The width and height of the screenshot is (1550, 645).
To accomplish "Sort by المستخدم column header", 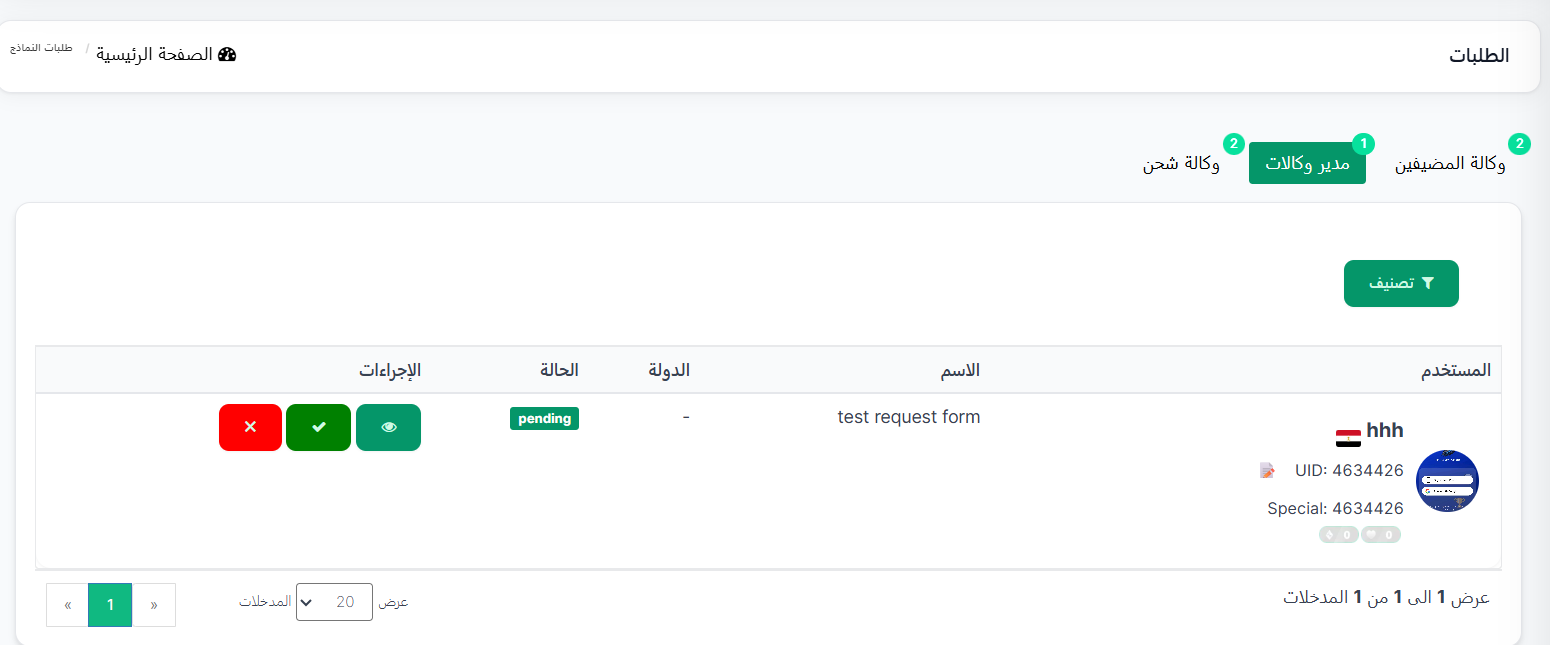I will point(1455,370).
